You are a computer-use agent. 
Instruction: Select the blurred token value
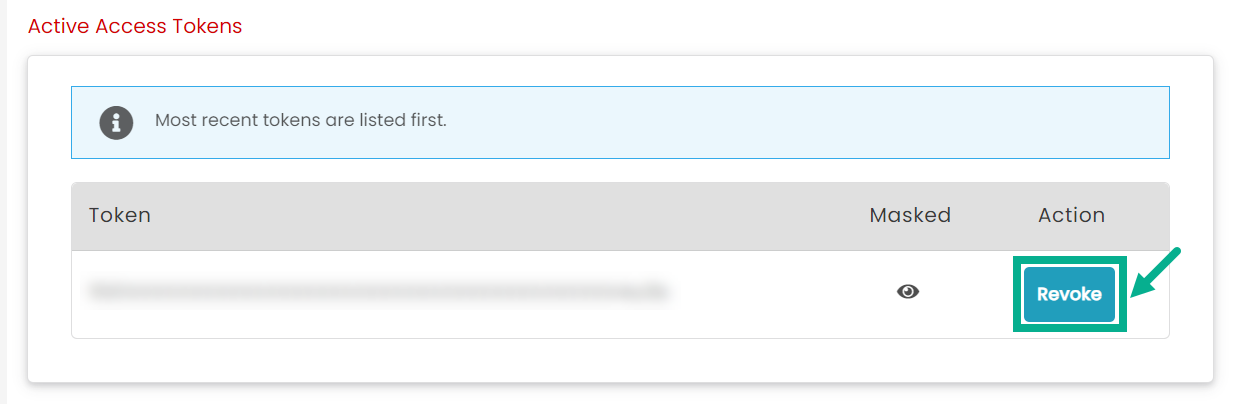coord(377,292)
